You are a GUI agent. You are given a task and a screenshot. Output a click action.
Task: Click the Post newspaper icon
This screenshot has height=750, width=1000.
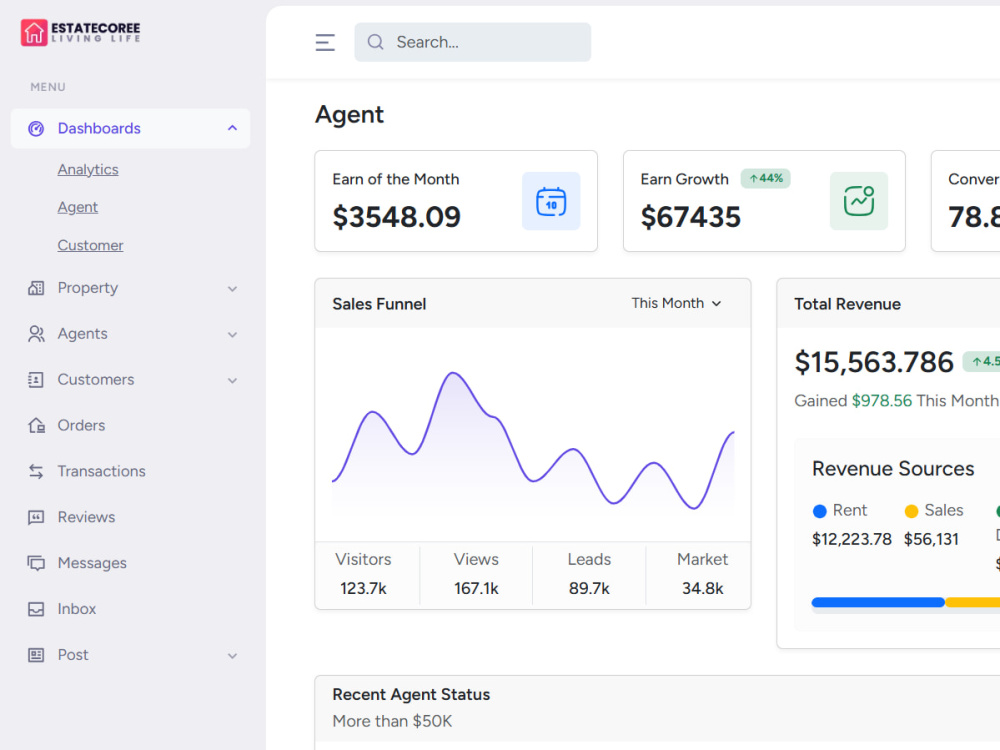[x=36, y=655]
